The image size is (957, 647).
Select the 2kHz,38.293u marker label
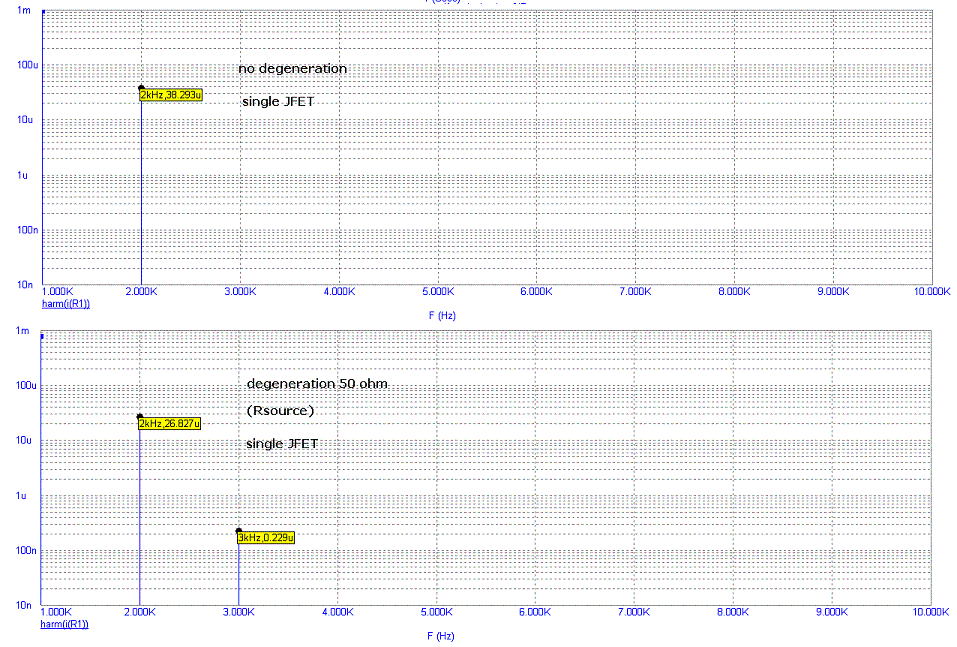pos(171,95)
